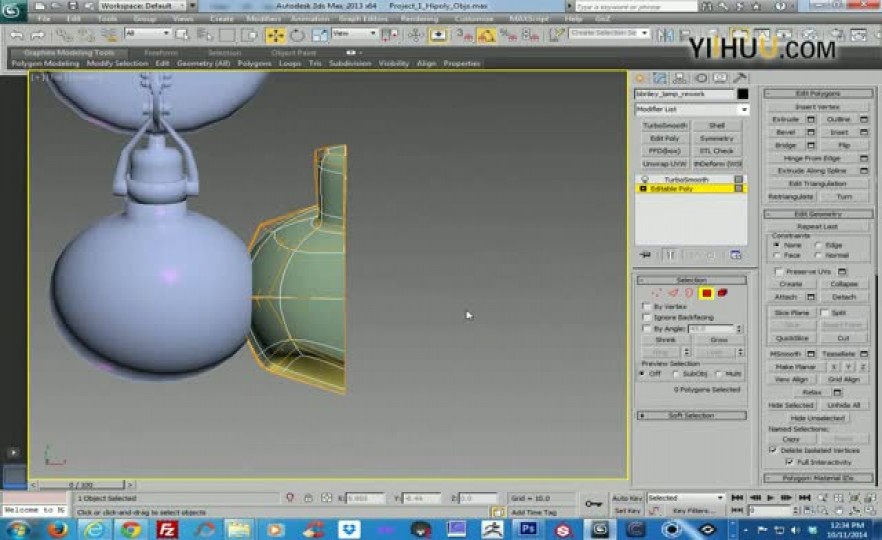
Task: Click Configure Modifier Sets icon
Action: coord(736,255)
